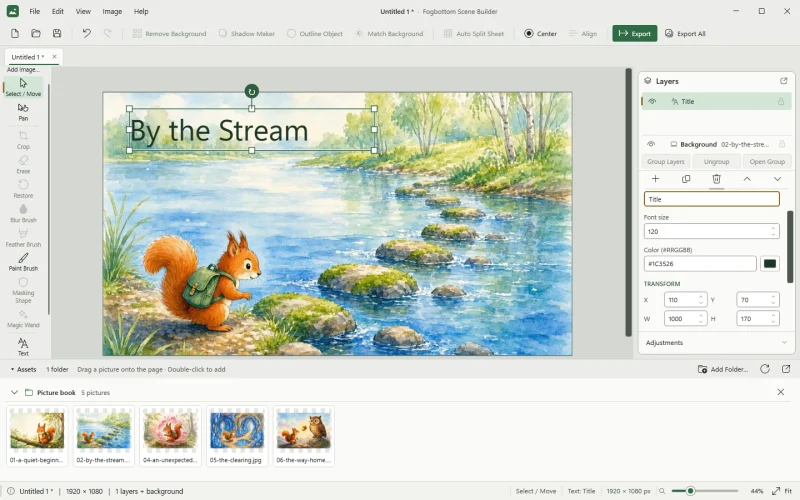This screenshot has width=800, height=500.
Task: Duplicate the selected layer
Action: pyautogui.click(x=686, y=179)
